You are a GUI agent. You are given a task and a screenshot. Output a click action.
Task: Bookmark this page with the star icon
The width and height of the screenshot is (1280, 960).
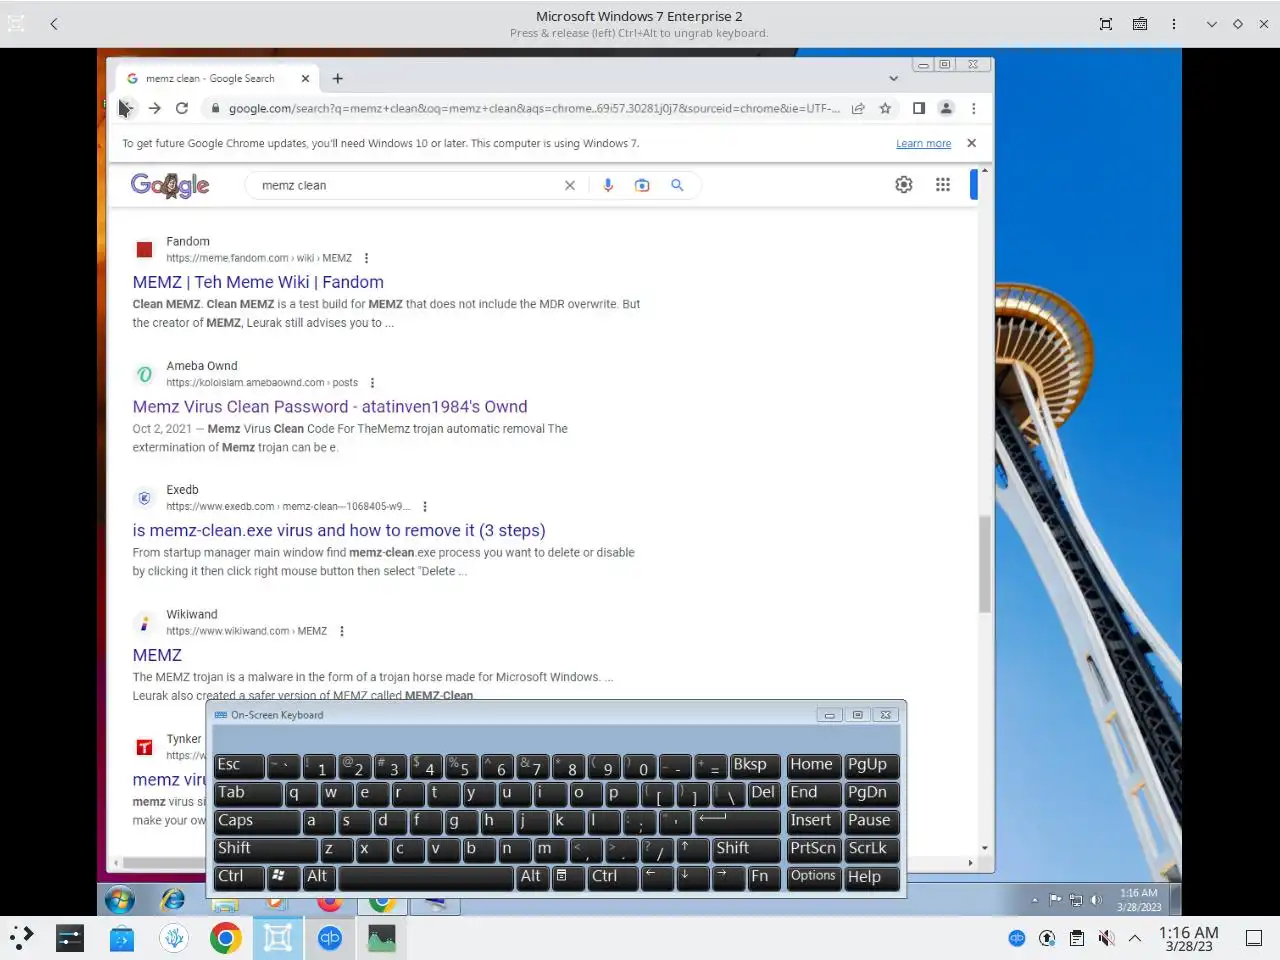tap(885, 108)
